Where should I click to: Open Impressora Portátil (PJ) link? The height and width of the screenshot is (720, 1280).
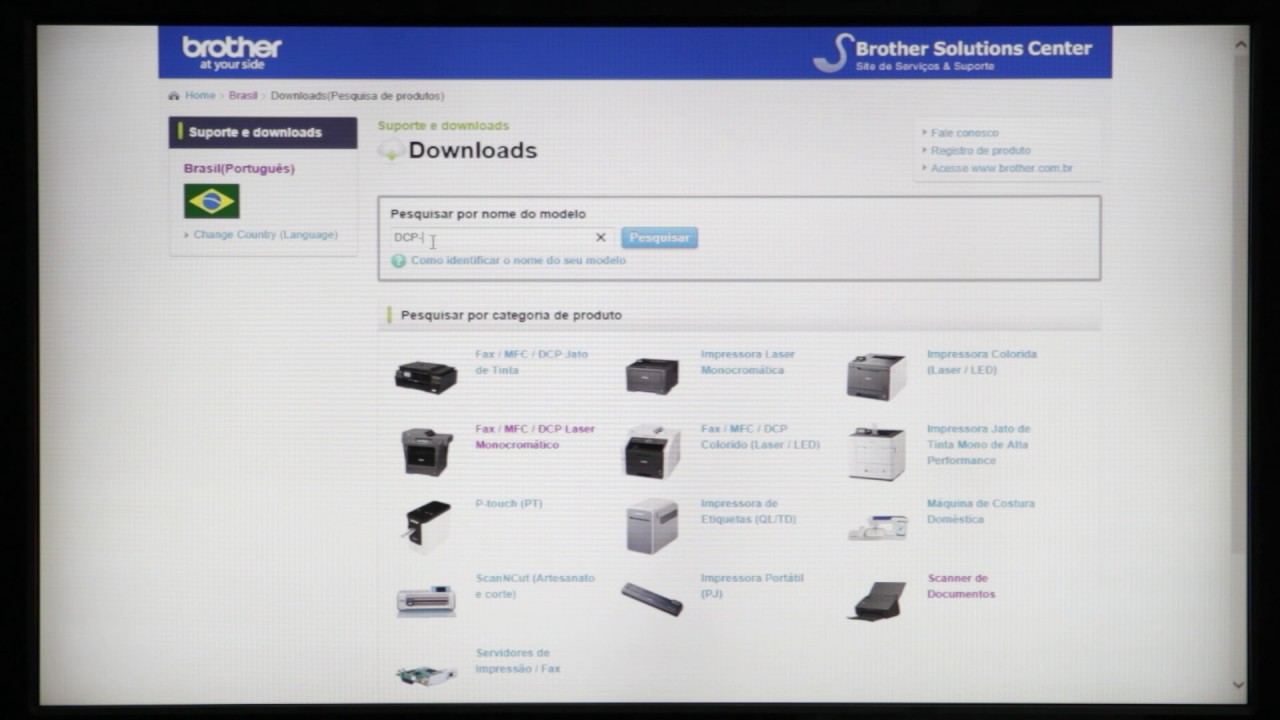coord(752,586)
